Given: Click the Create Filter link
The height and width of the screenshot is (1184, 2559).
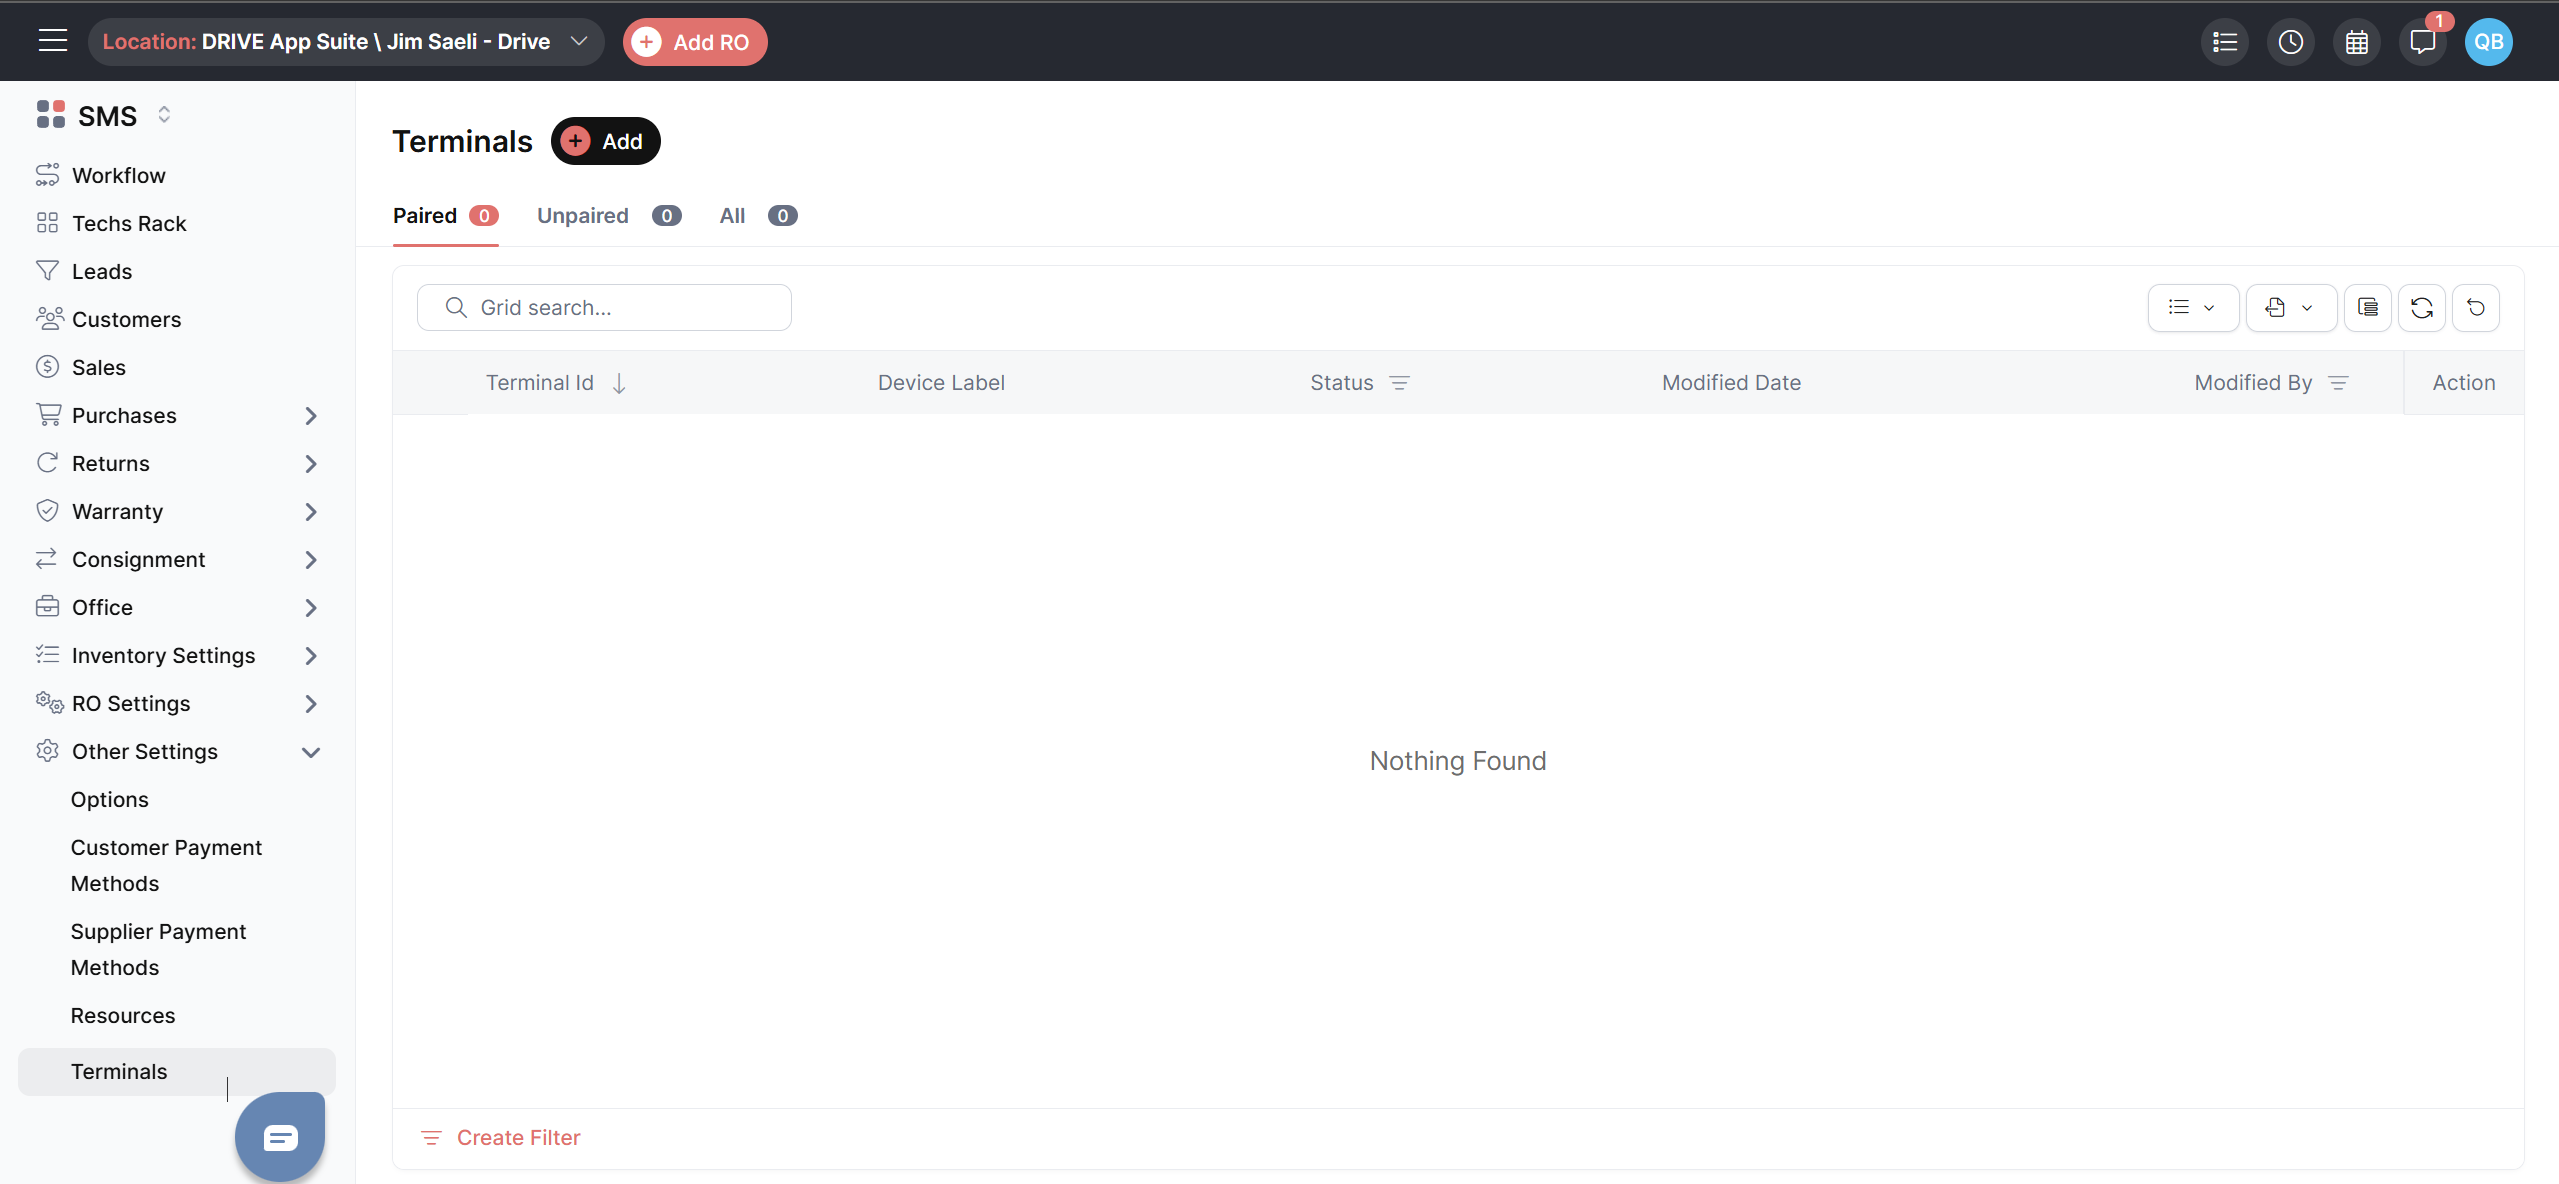Looking at the screenshot, I should pos(518,1138).
